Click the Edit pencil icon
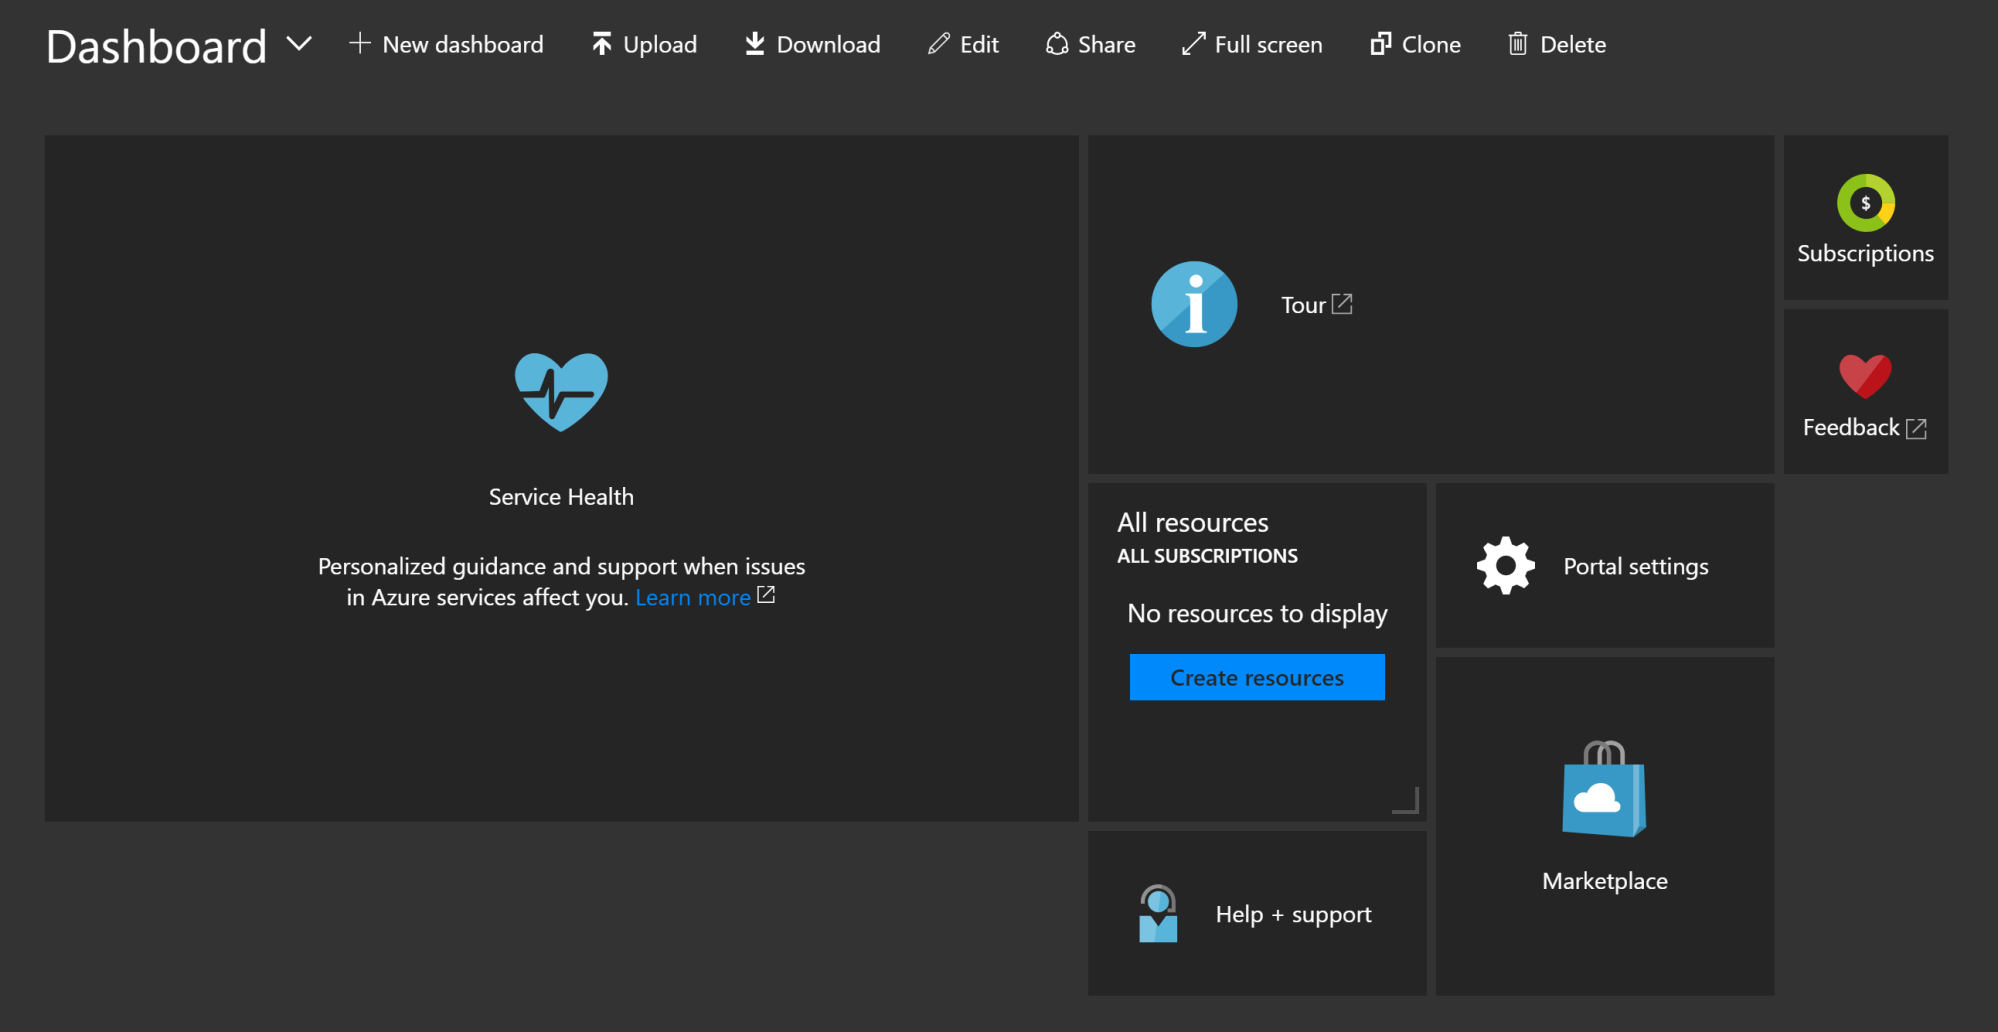 (x=938, y=44)
